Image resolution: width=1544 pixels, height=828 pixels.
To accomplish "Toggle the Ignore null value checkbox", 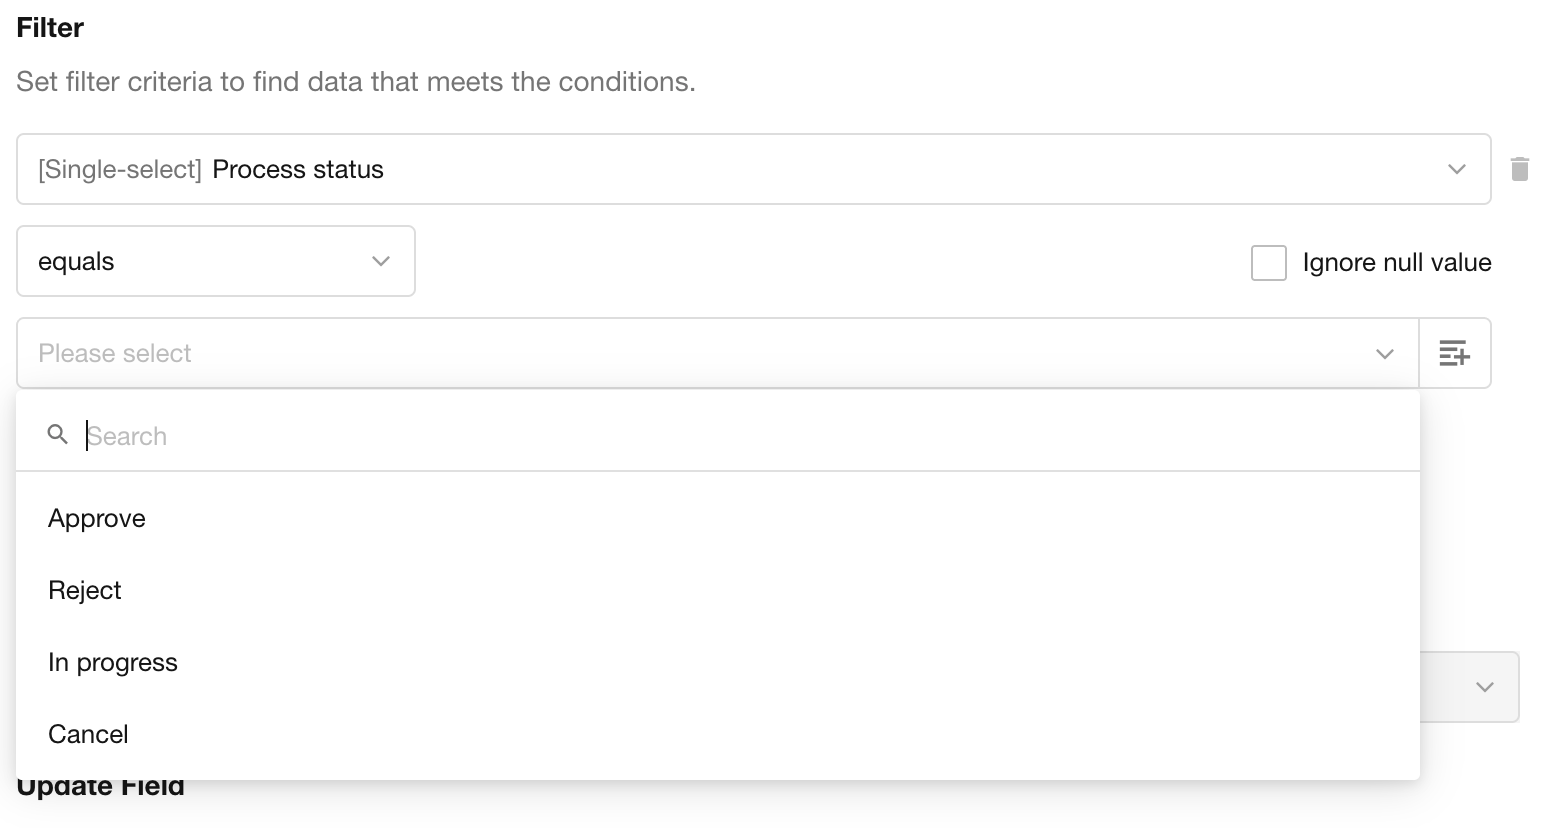I will [1268, 263].
